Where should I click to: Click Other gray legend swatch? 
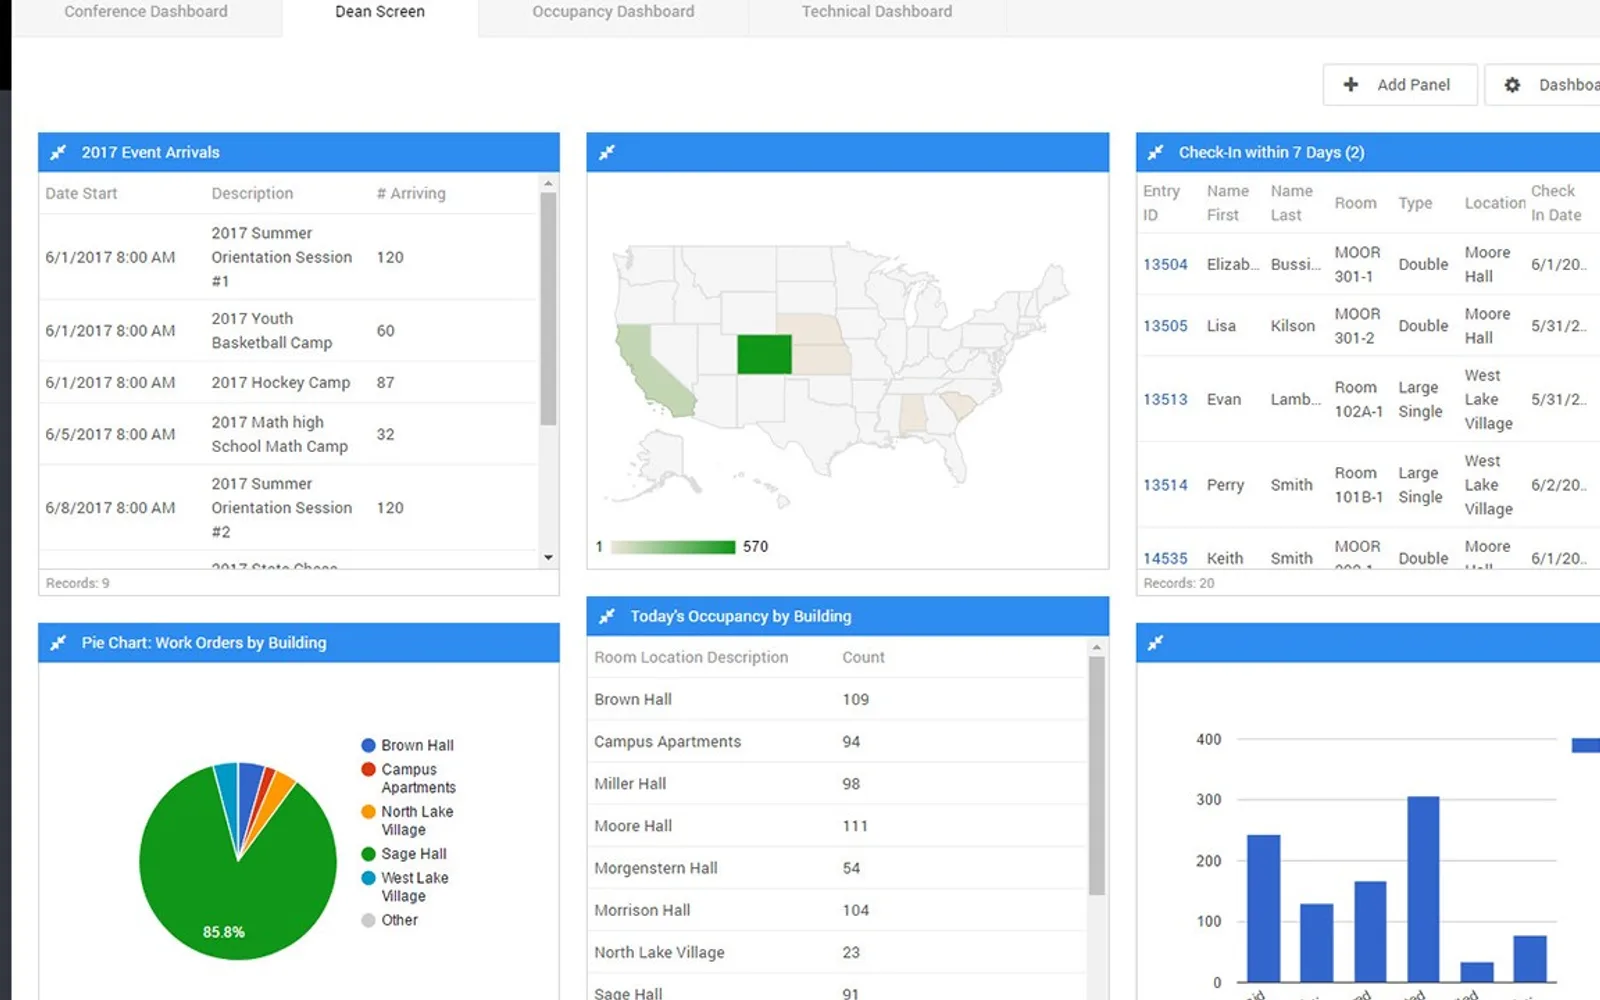tap(368, 920)
